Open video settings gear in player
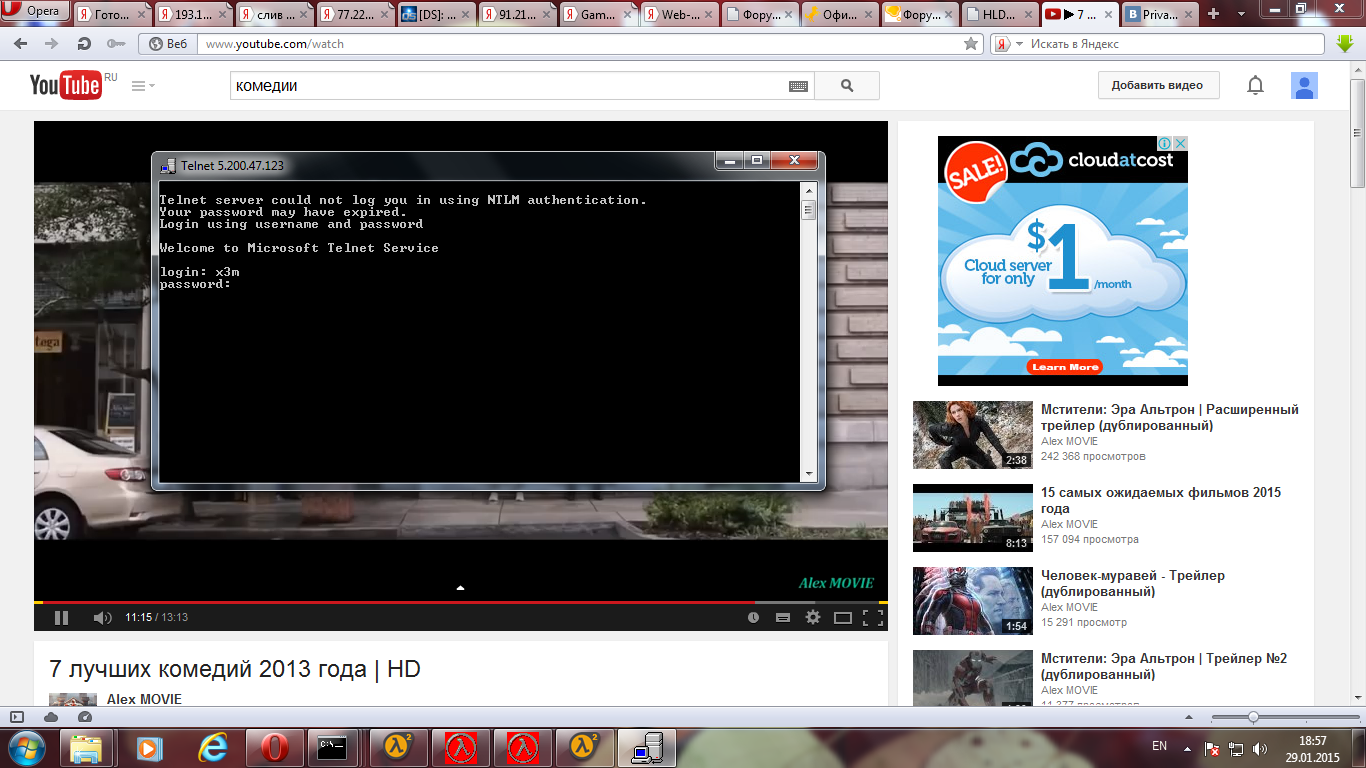This screenshot has height=768, width=1366. [x=813, y=618]
